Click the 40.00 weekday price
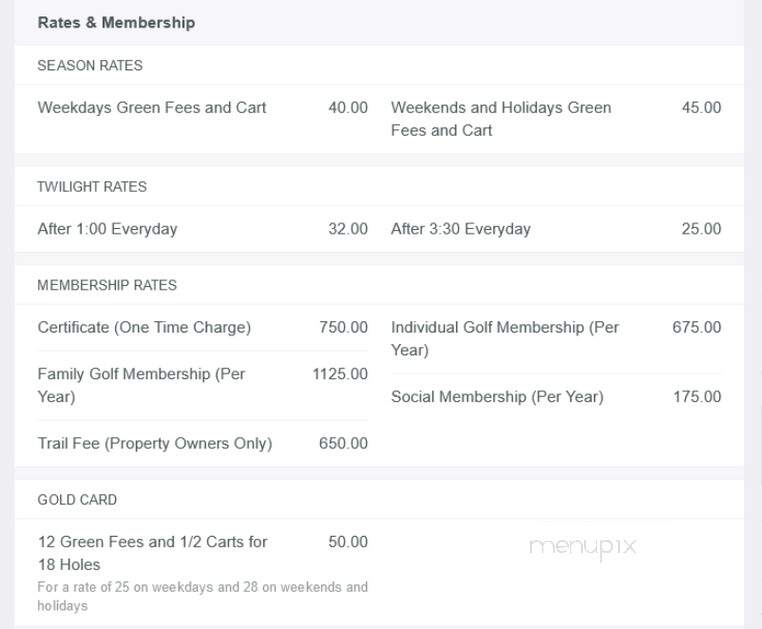The width and height of the screenshot is (762, 629). (347, 107)
